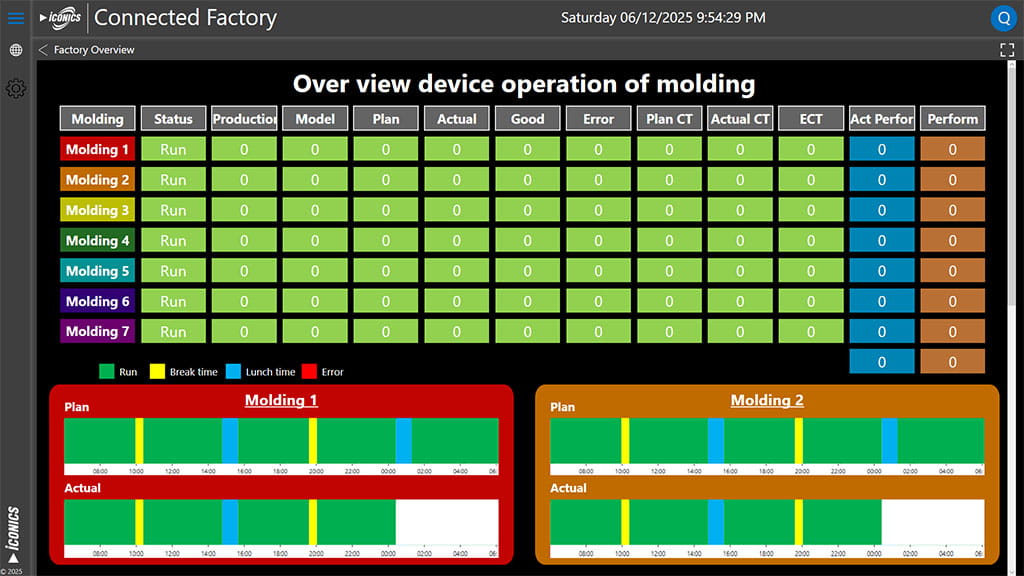The image size is (1024, 576).
Task: Click the Molding 5 teal label
Action: 97,271
